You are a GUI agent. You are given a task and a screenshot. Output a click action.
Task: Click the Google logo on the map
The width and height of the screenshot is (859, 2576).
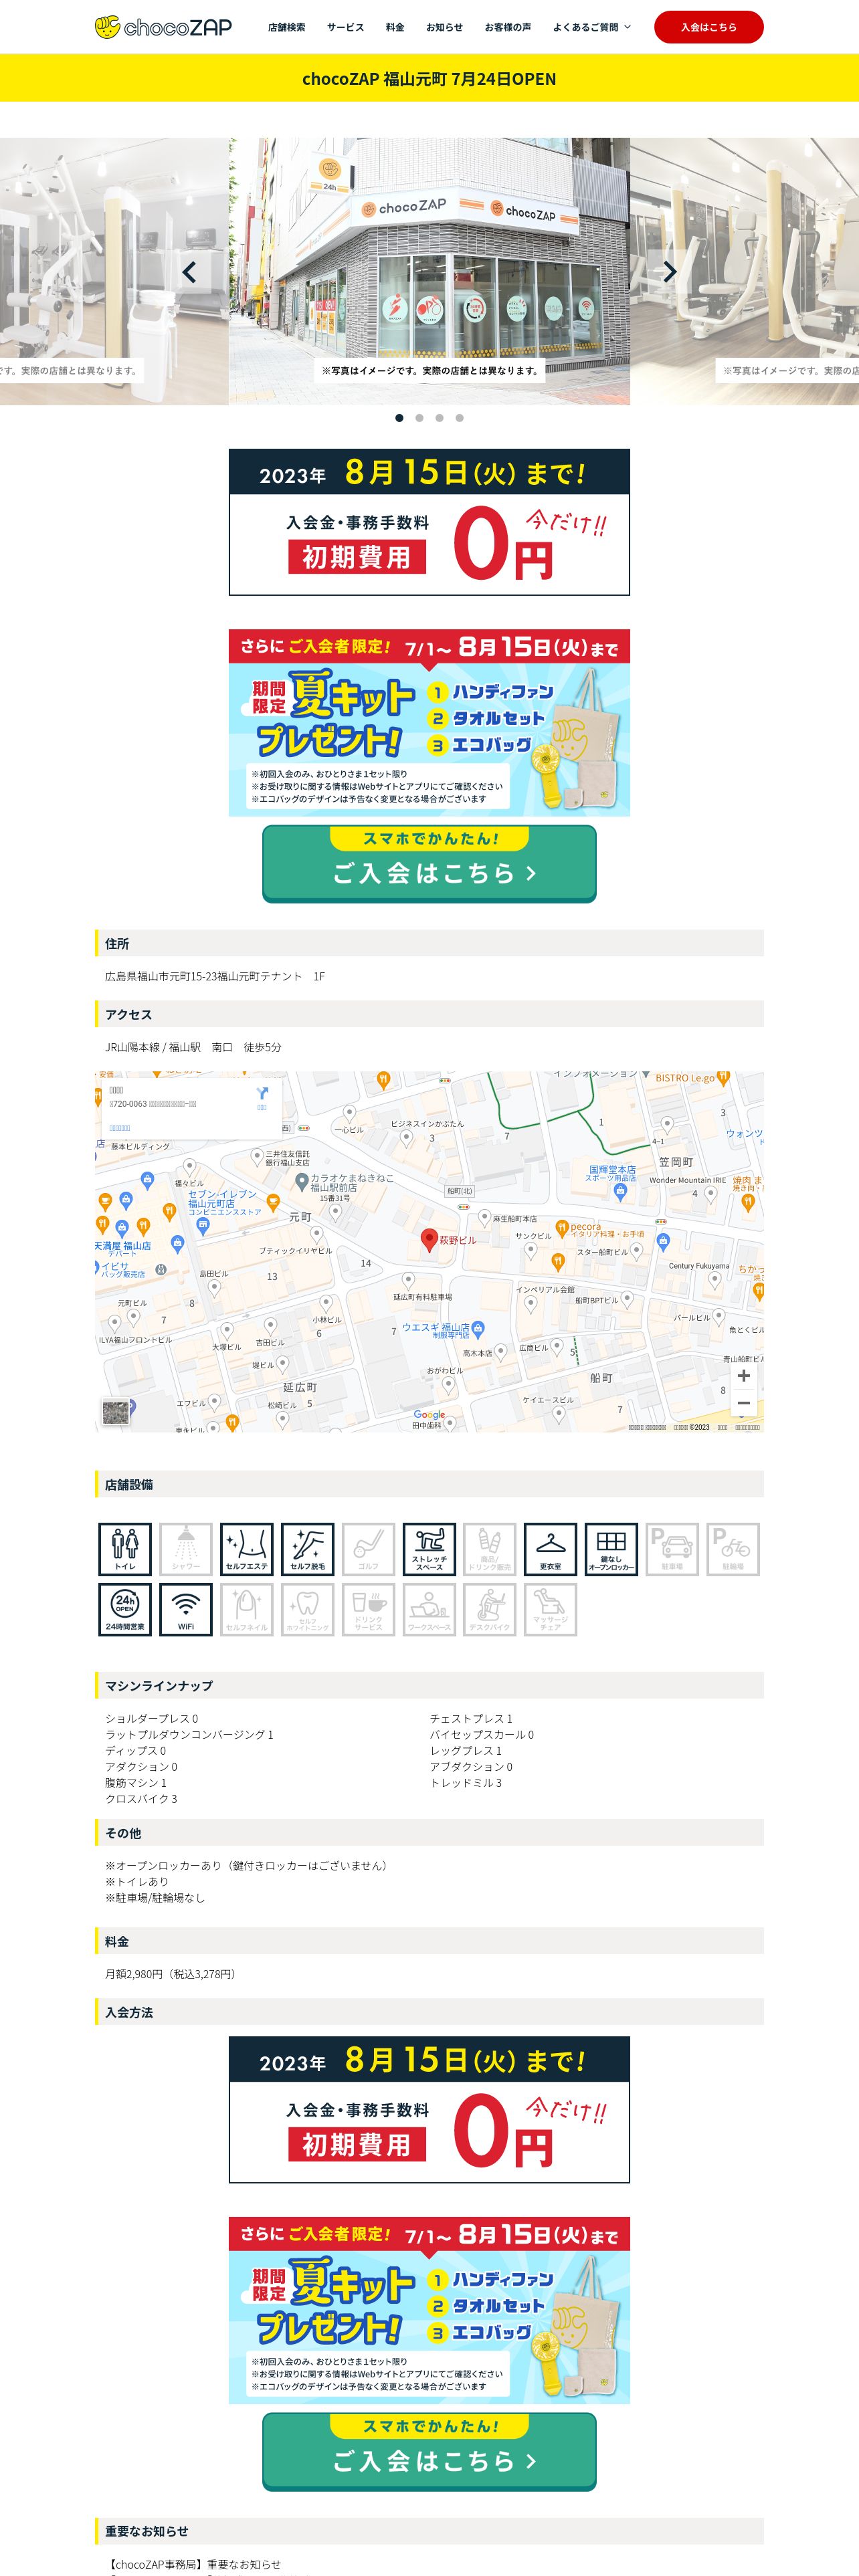(x=429, y=1414)
